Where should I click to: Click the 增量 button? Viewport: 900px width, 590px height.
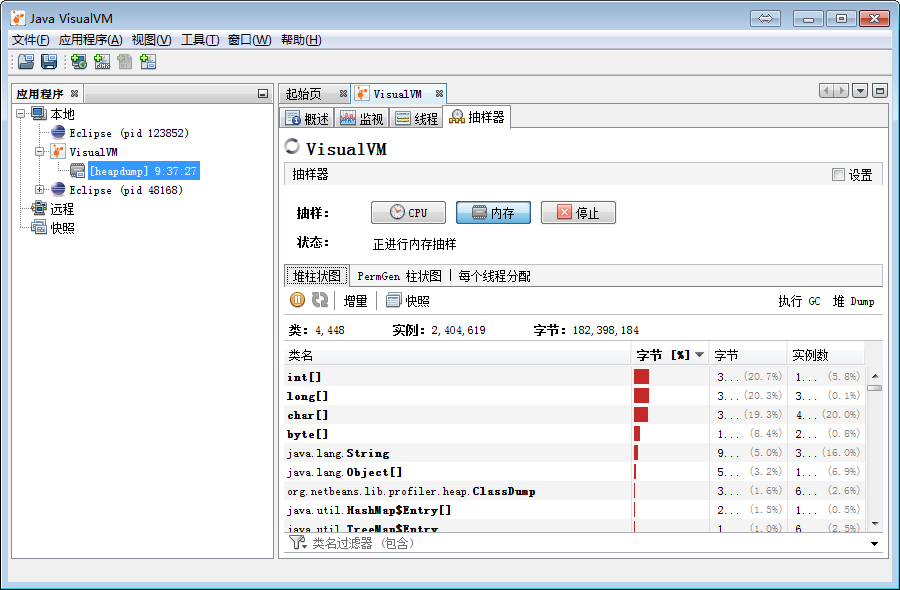pyautogui.click(x=355, y=301)
